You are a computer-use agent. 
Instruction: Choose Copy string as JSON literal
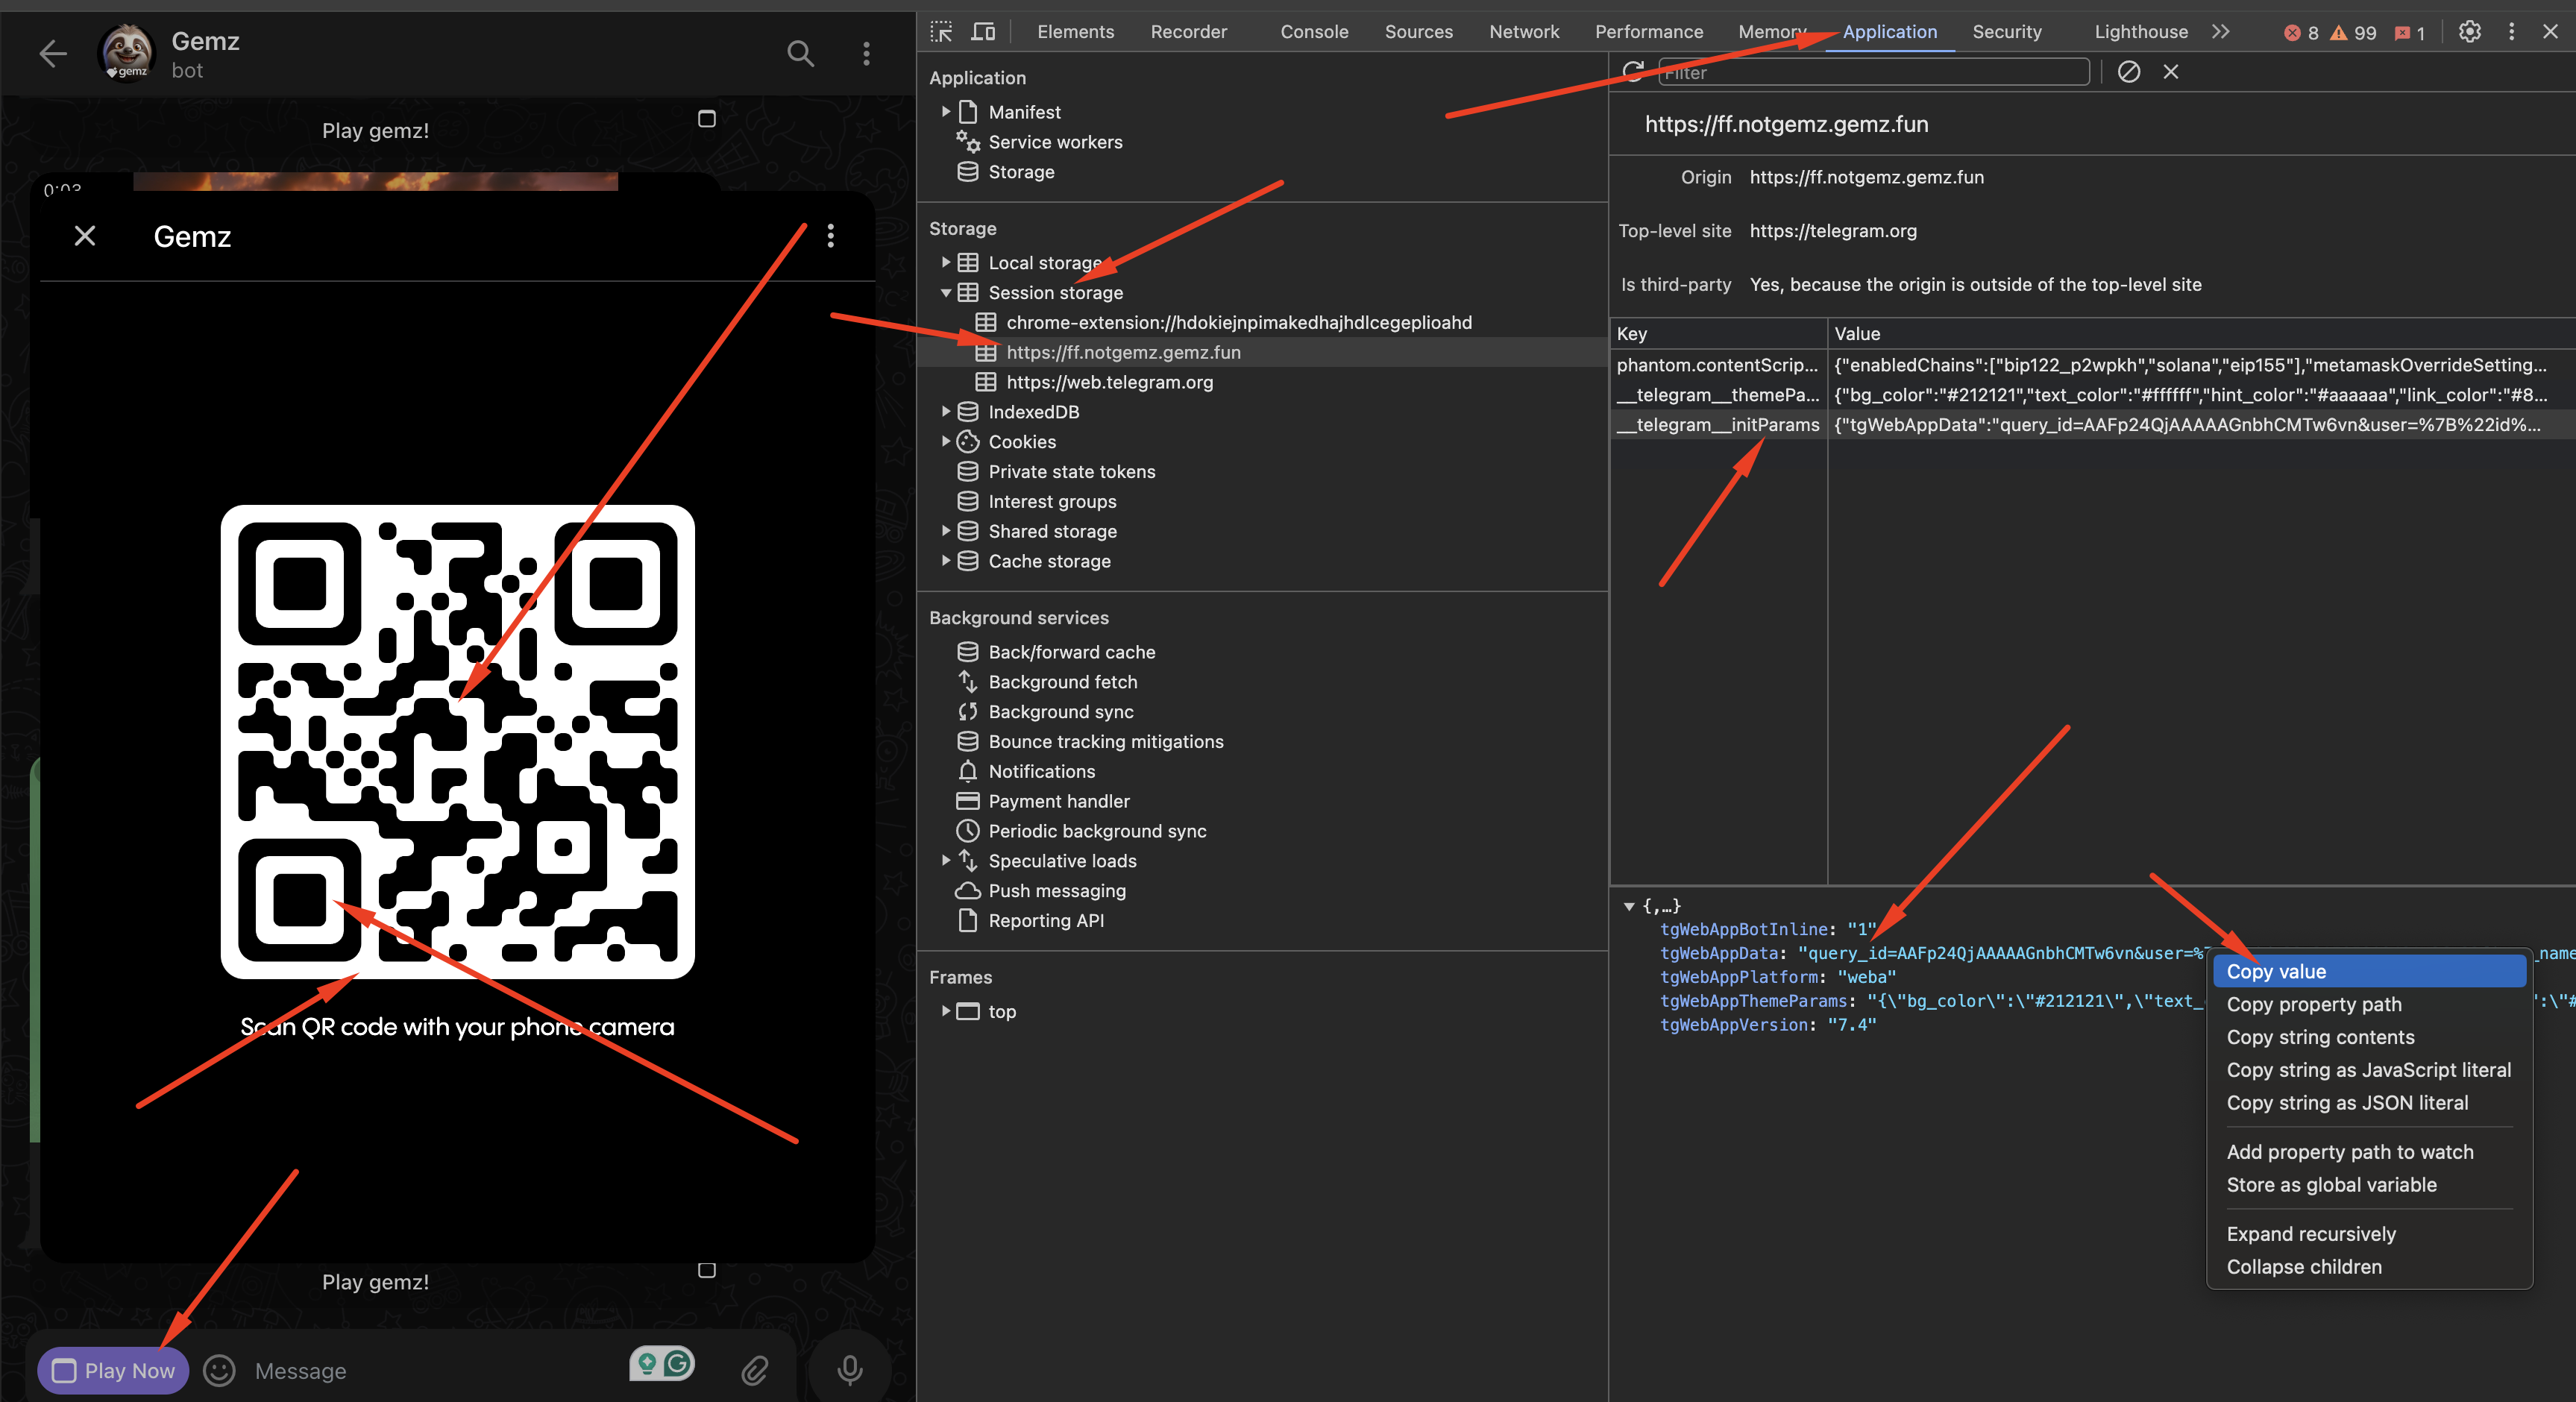tap(2346, 1102)
